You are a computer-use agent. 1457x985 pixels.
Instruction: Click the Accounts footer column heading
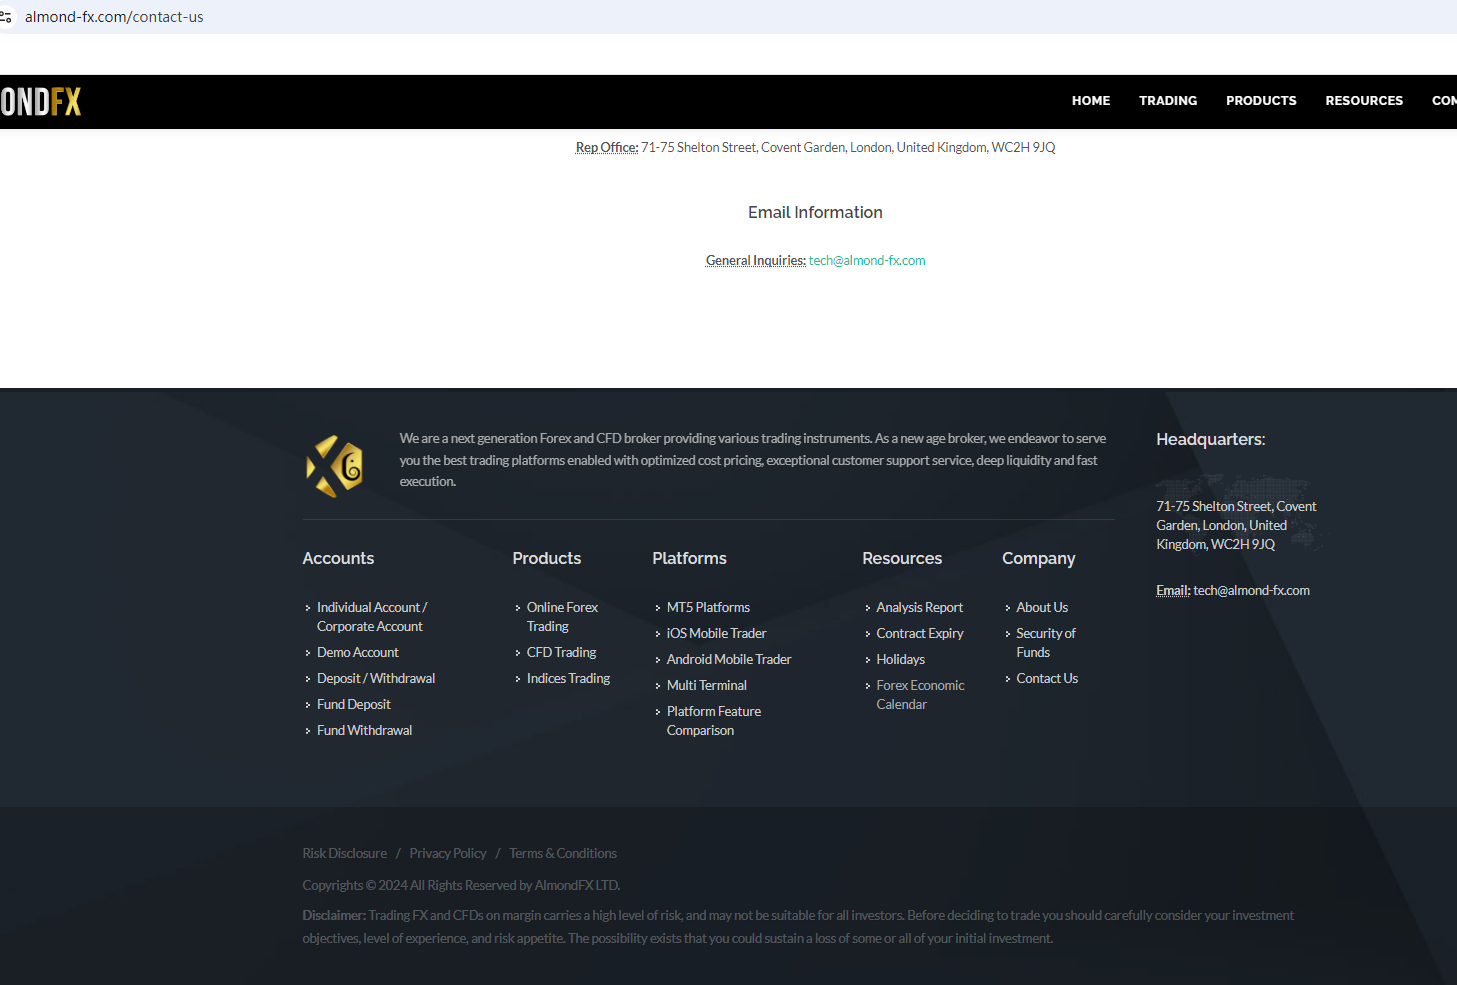pos(338,559)
